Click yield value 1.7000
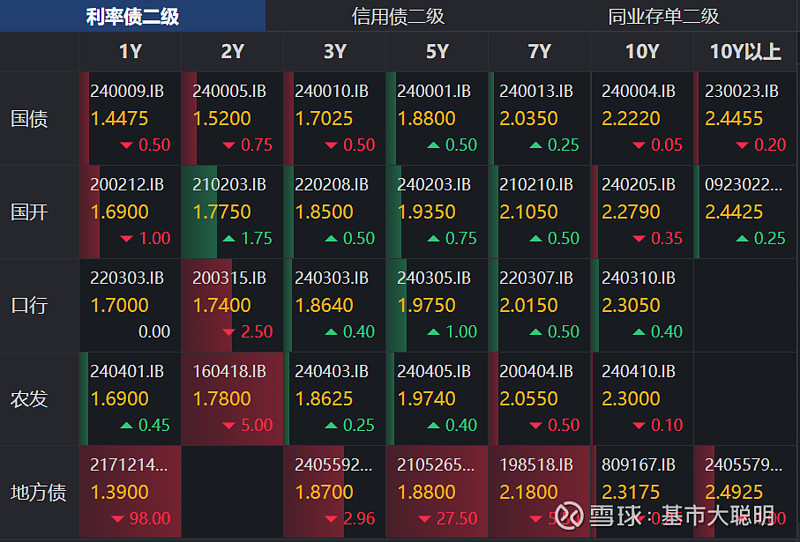Screen dimensions: 800x542 pos(119,305)
